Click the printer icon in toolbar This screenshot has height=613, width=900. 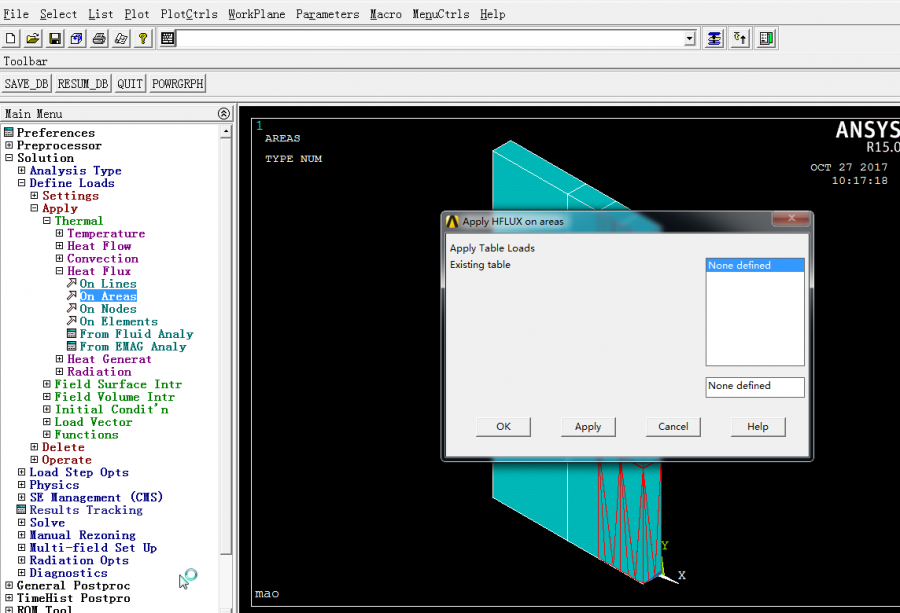point(99,39)
